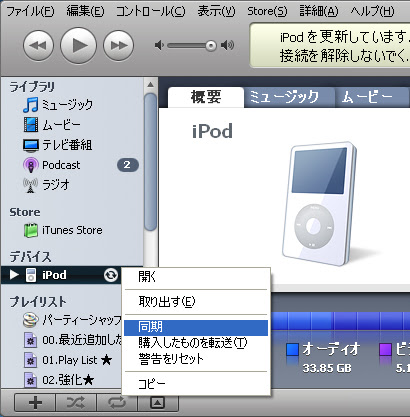Choose 開く in the context menu
The image size is (410, 417).
[196, 277]
